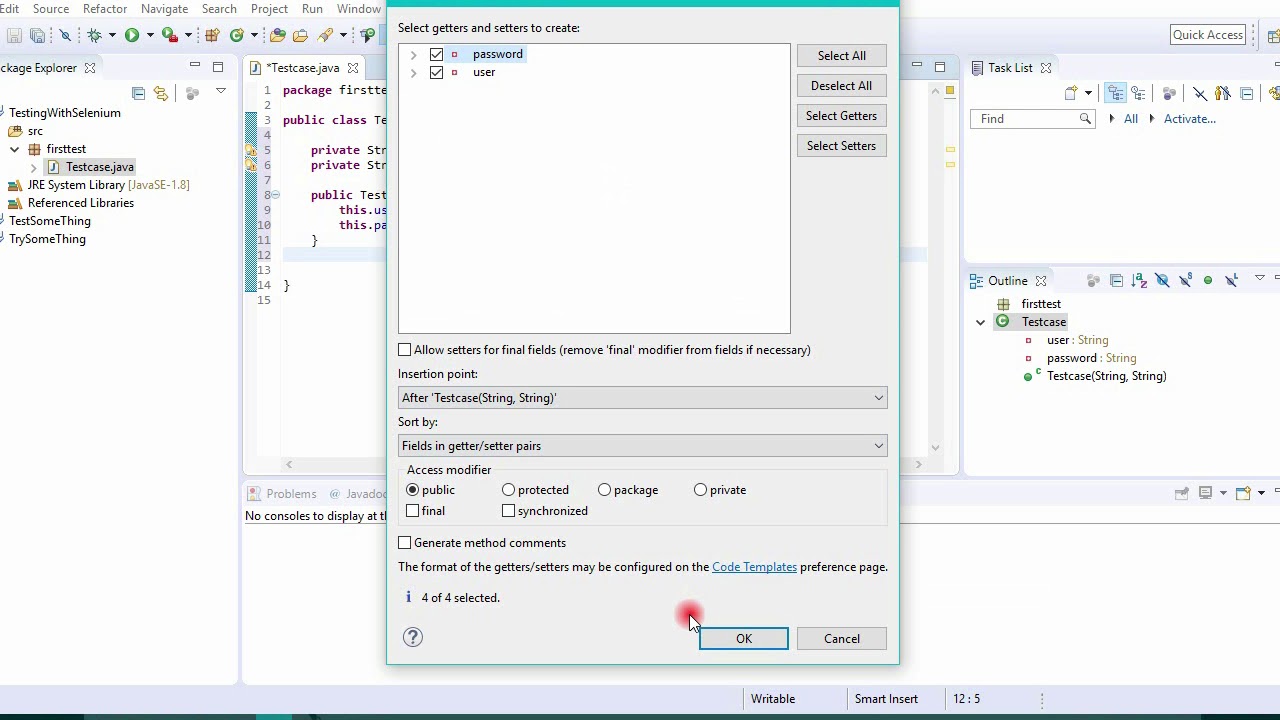Click the Open Type icon
Viewport: 1280px width, 720px height.
[277, 35]
